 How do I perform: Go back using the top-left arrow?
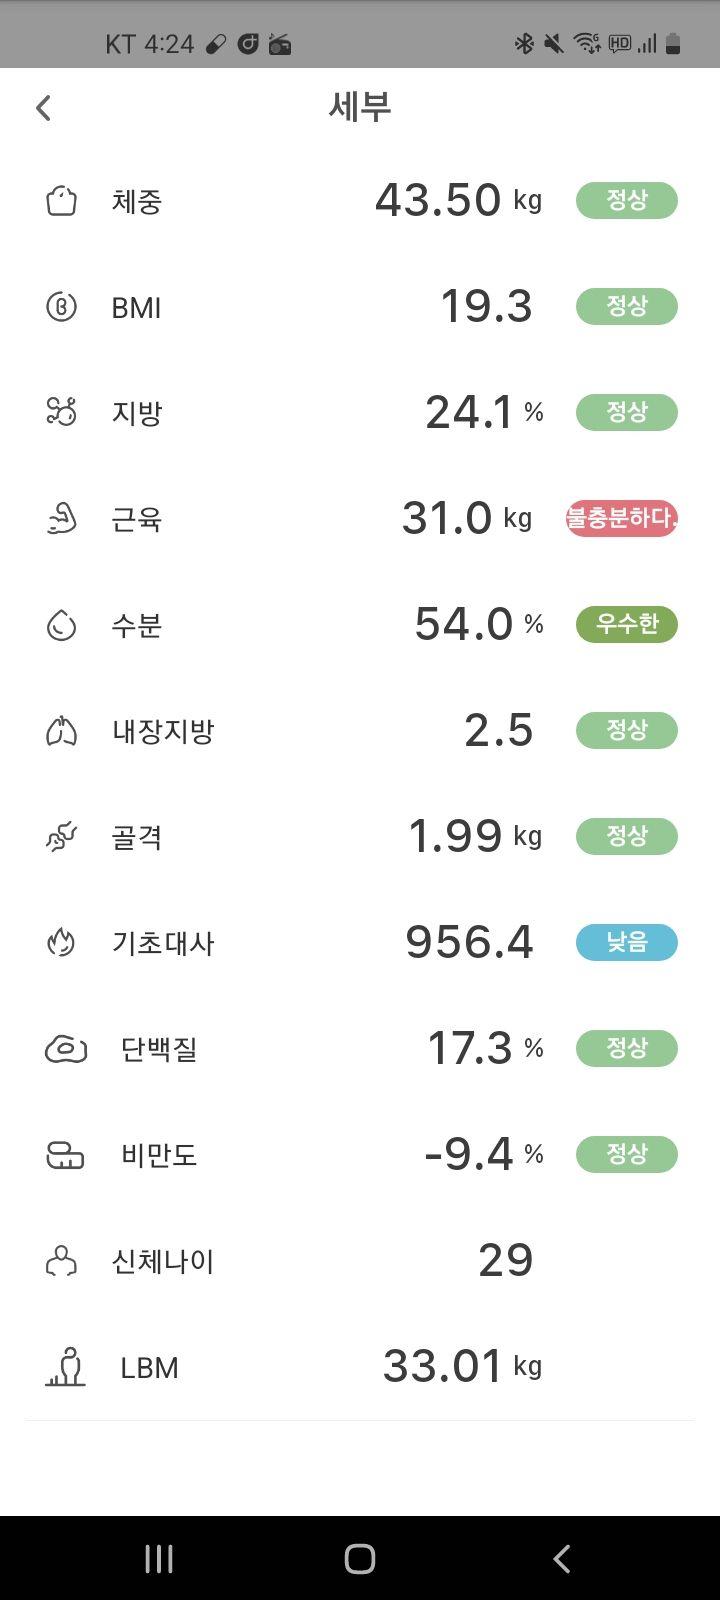(43, 108)
